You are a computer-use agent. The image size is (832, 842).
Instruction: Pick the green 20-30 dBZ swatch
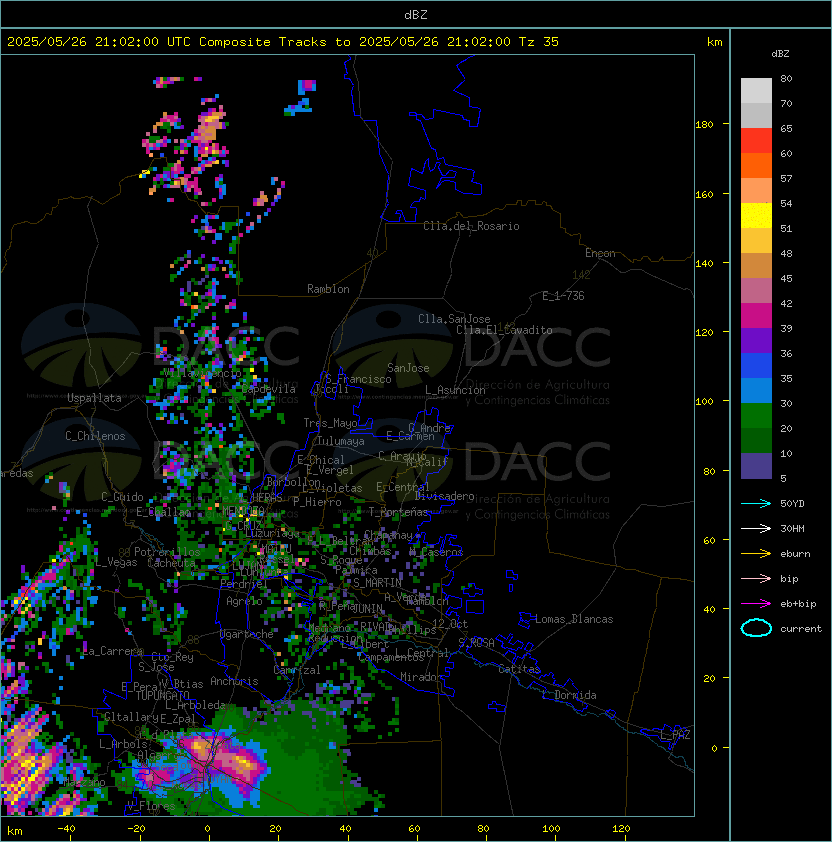(756, 416)
